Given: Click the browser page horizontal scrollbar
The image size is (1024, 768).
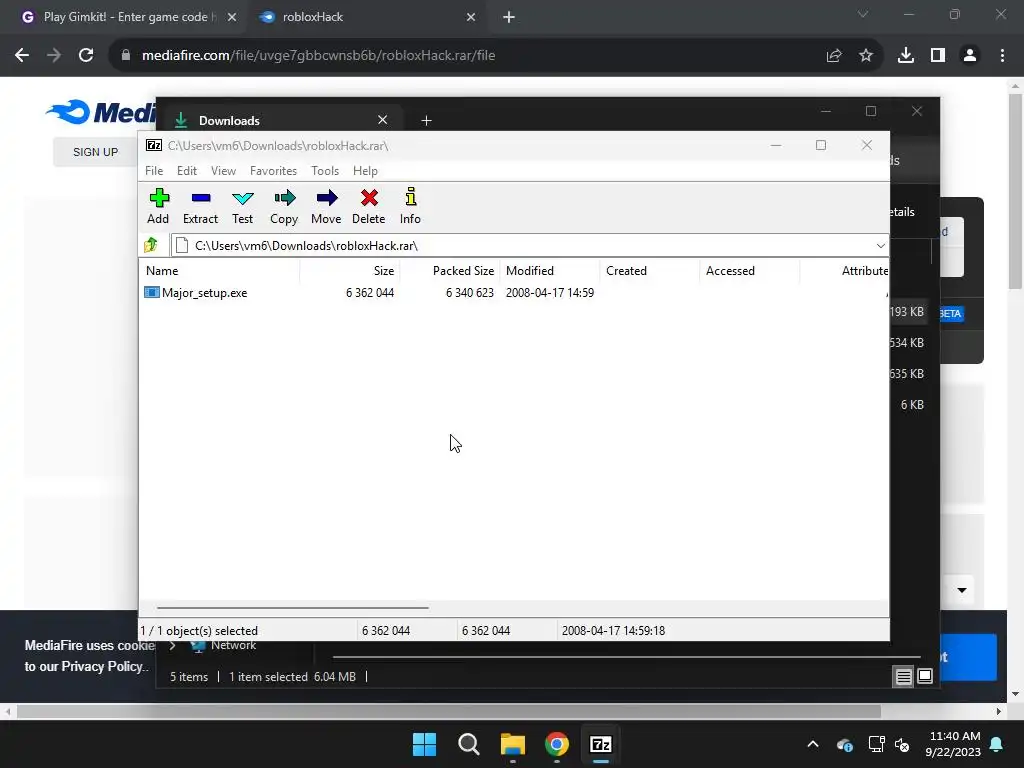Looking at the screenshot, I should (x=449, y=711).
